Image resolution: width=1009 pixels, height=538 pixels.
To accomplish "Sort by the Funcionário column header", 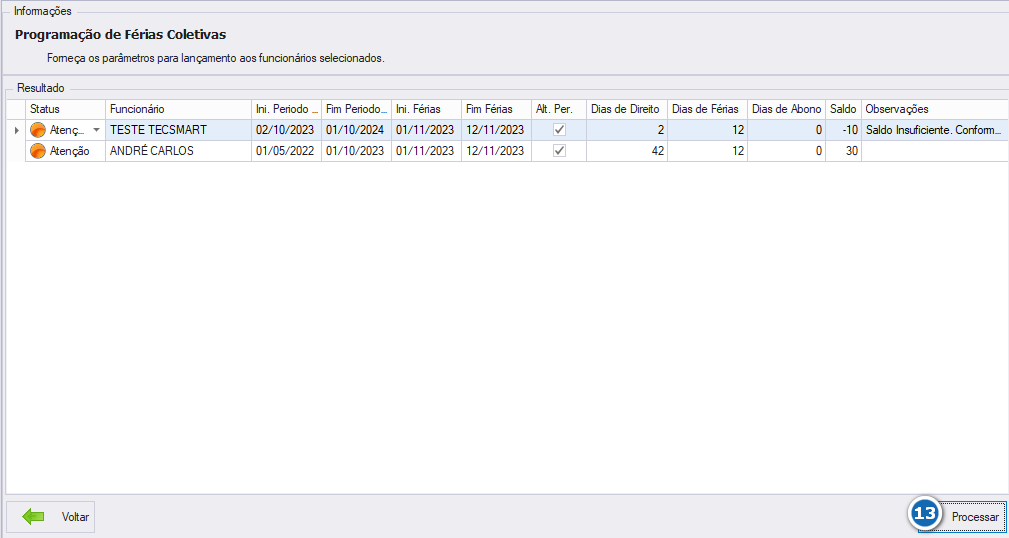I will click(178, 109).
